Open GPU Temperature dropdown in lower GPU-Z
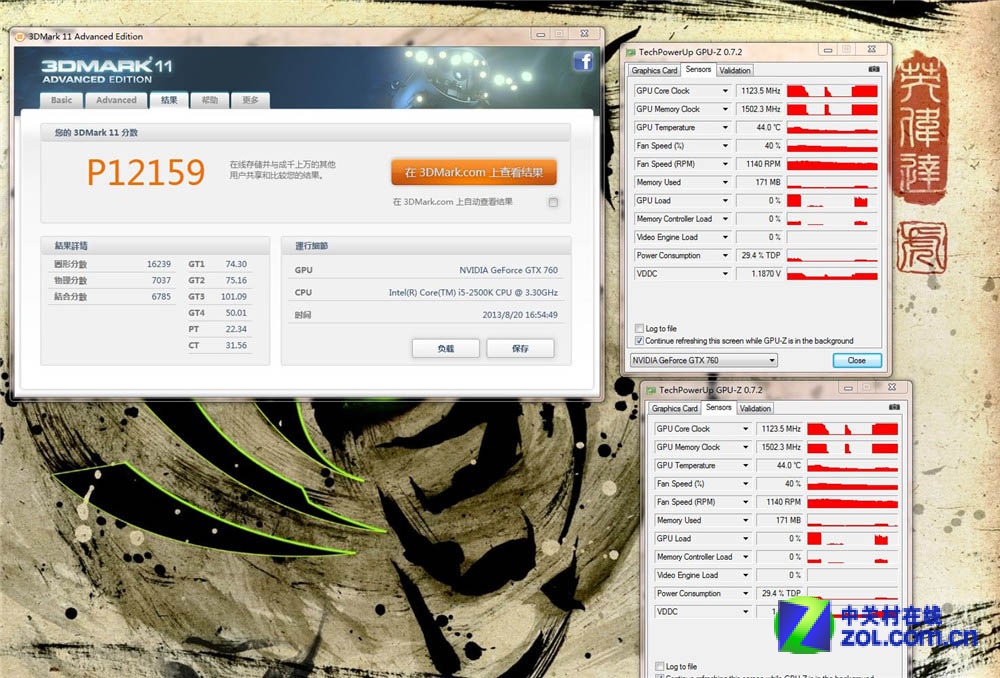This screenshot has height=678, width=1000. coord(746,466)
